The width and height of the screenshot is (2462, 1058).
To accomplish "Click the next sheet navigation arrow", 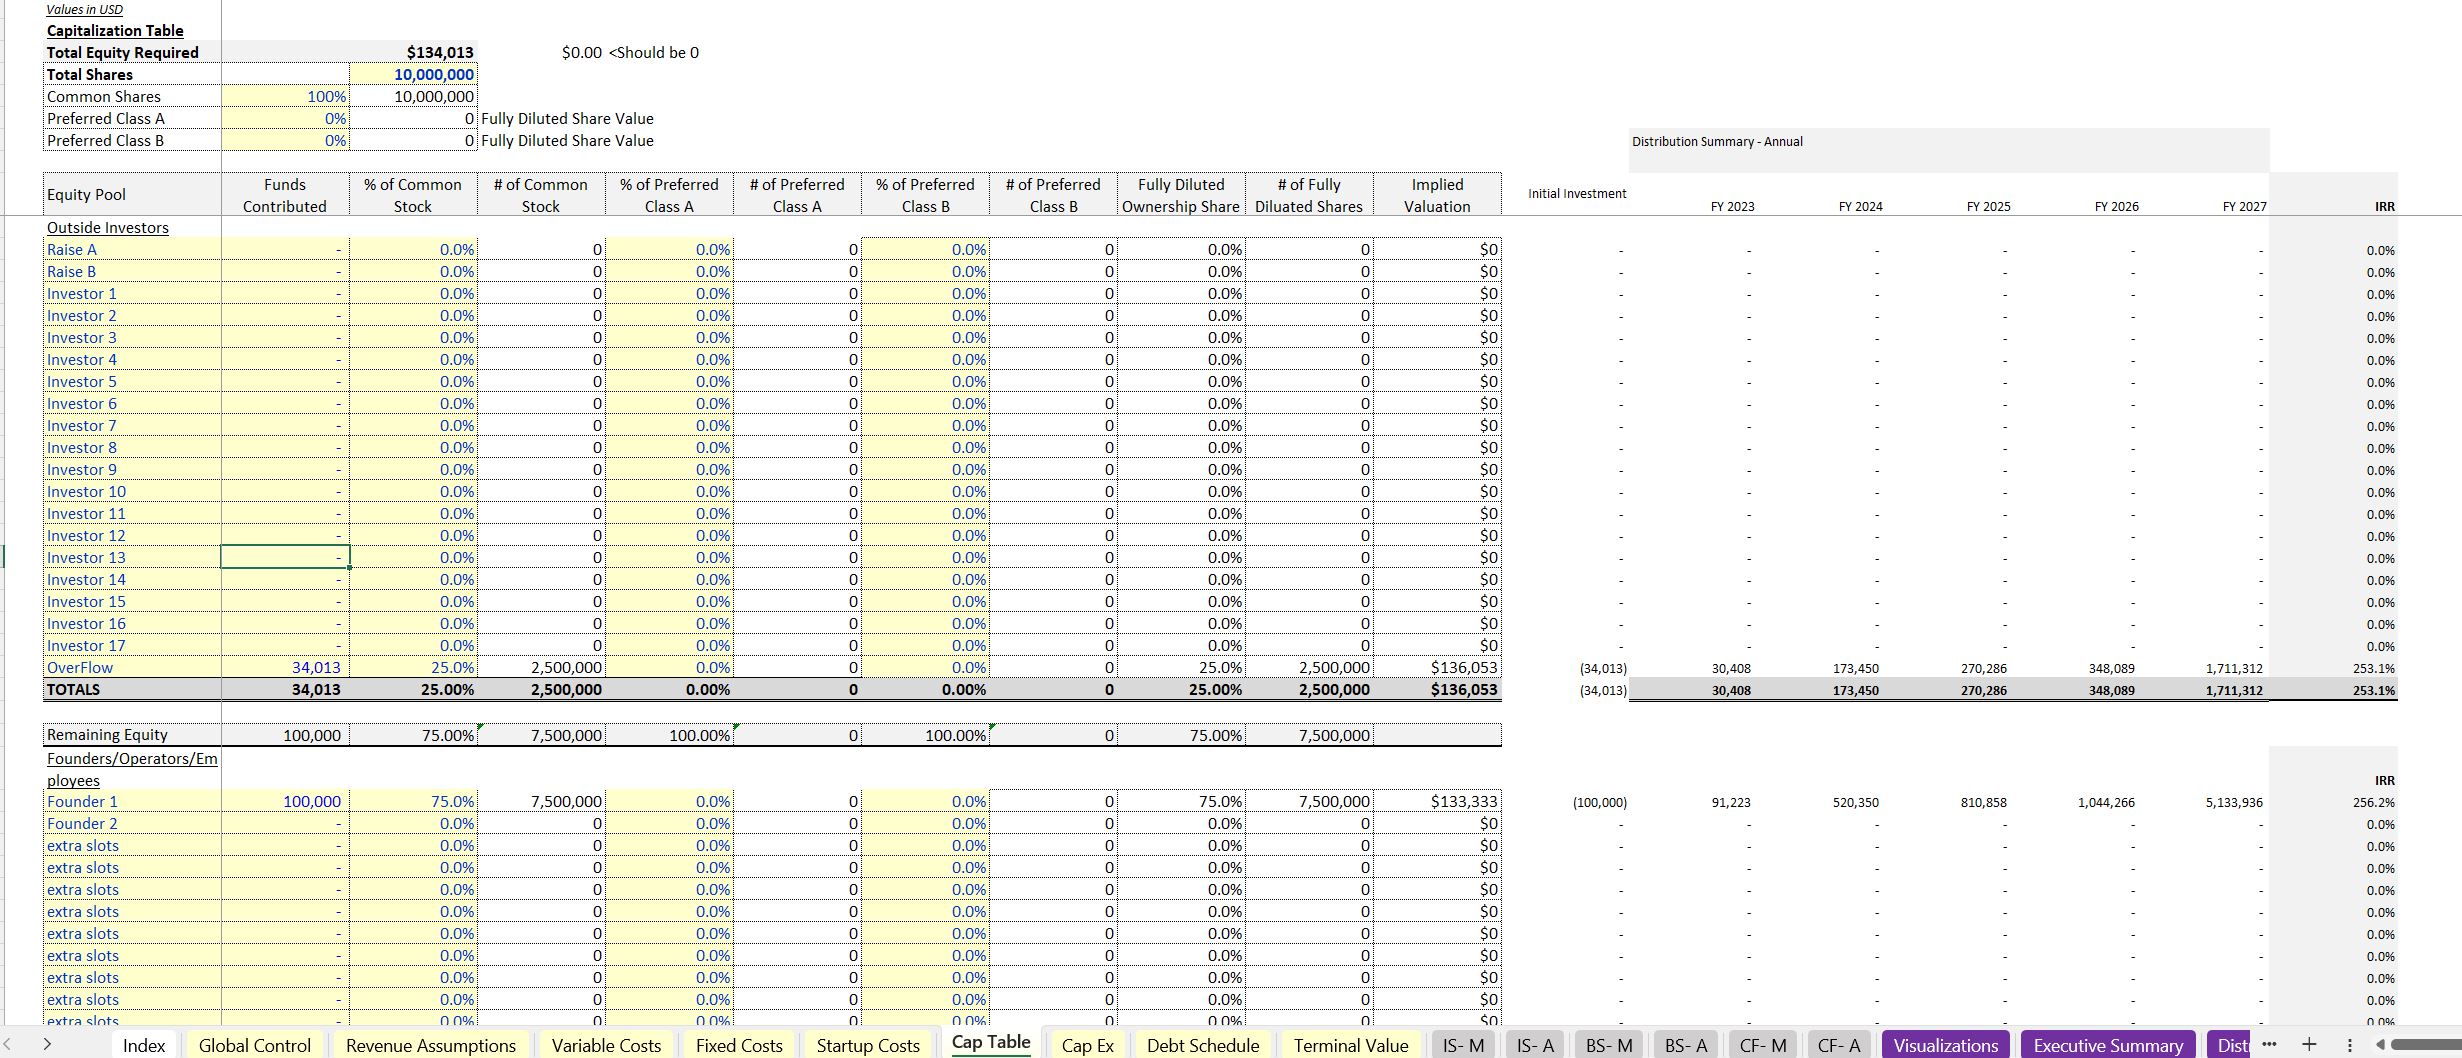I will (x=47, y=1045).
